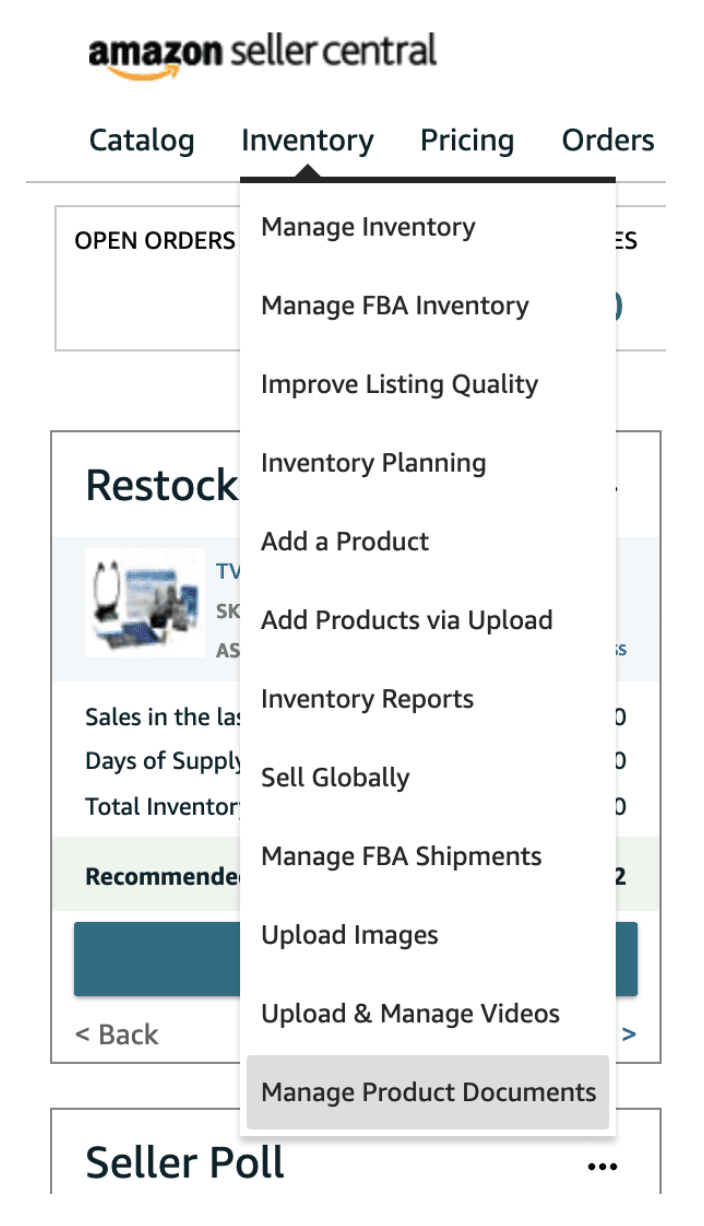Choose Add a Product
The height and width of the screenshot is (1226, 704).
427,542
